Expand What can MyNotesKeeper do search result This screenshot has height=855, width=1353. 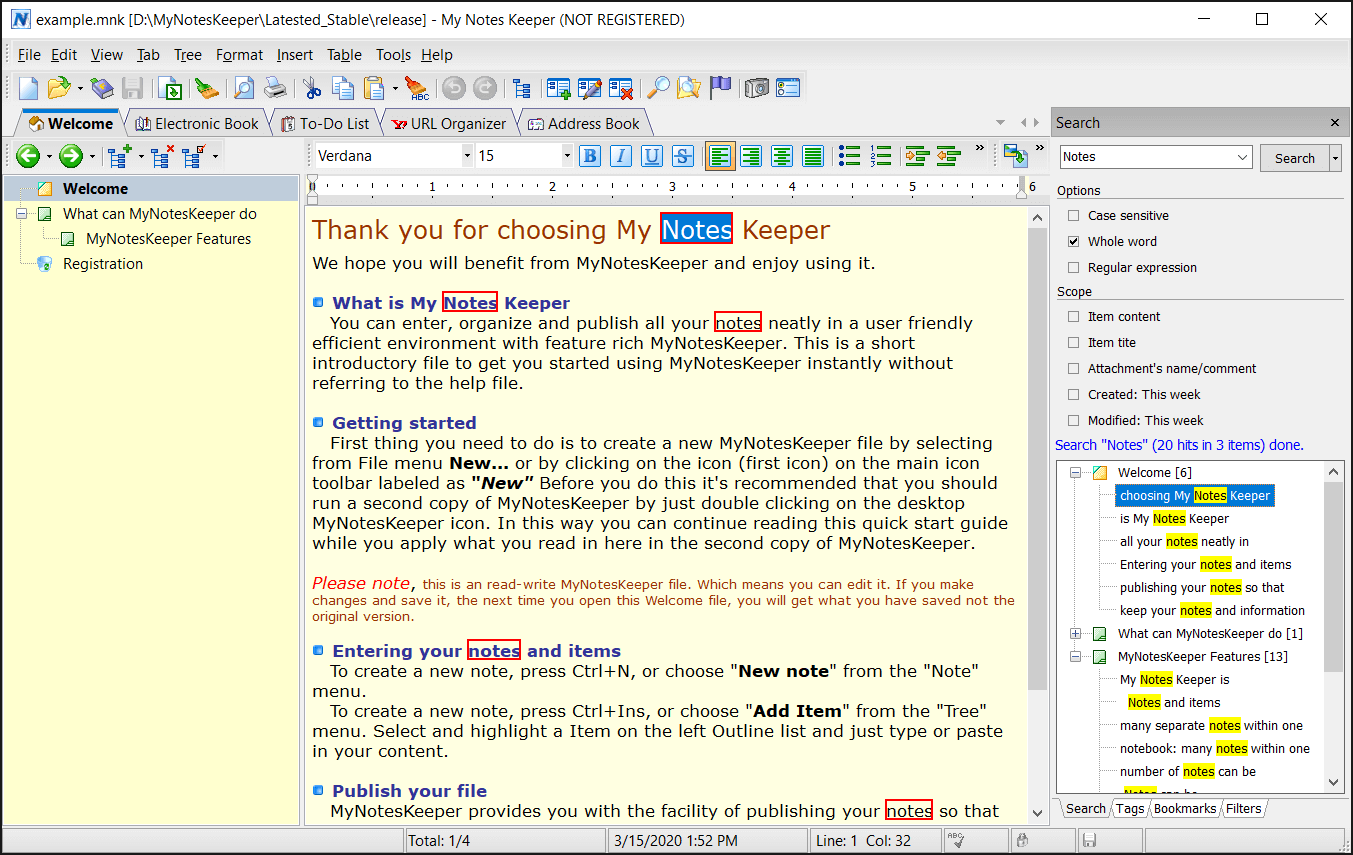point(1076,634)
